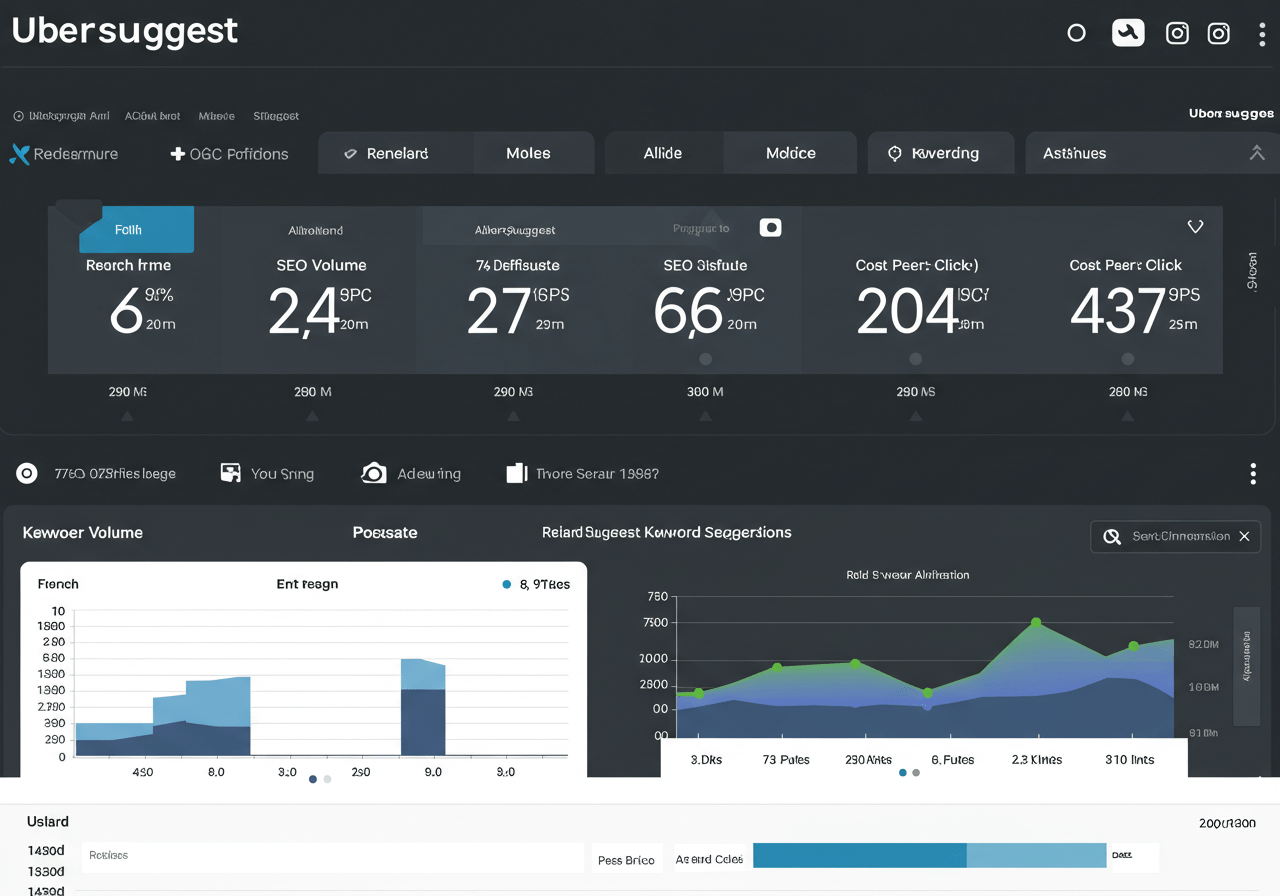Image resolution: width=1280 pixels, height=896 pixels.
Task: Click the SEO Sisfude value 6,6
Action: click(x=688, y=311)
